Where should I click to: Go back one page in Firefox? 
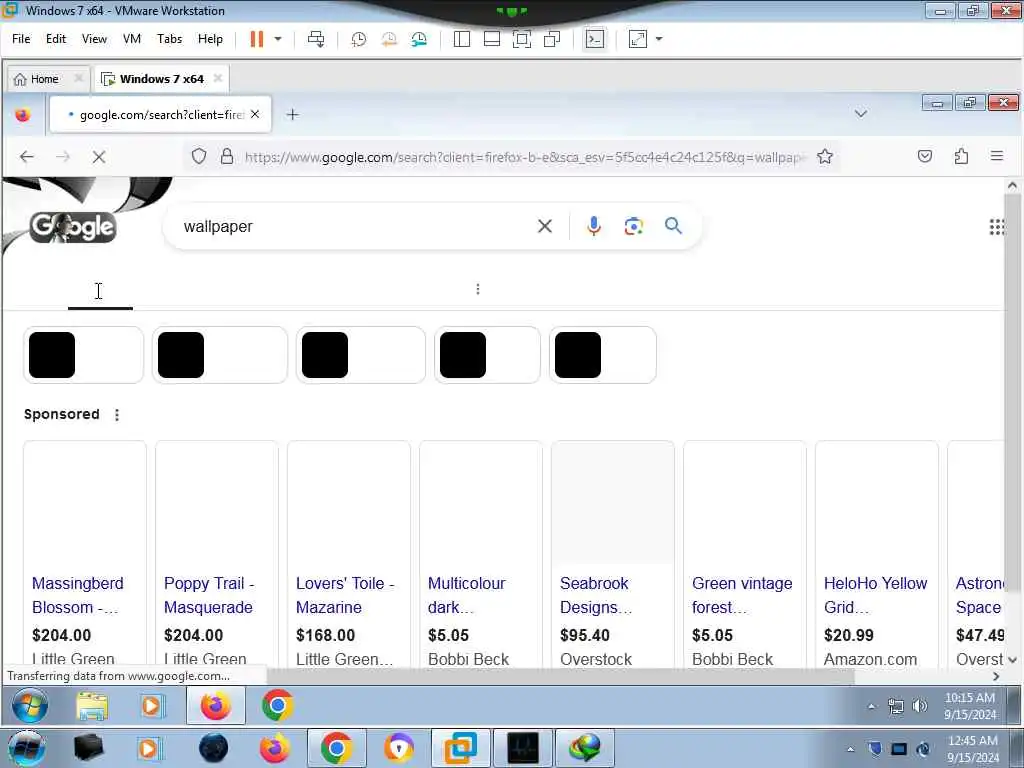27,157
